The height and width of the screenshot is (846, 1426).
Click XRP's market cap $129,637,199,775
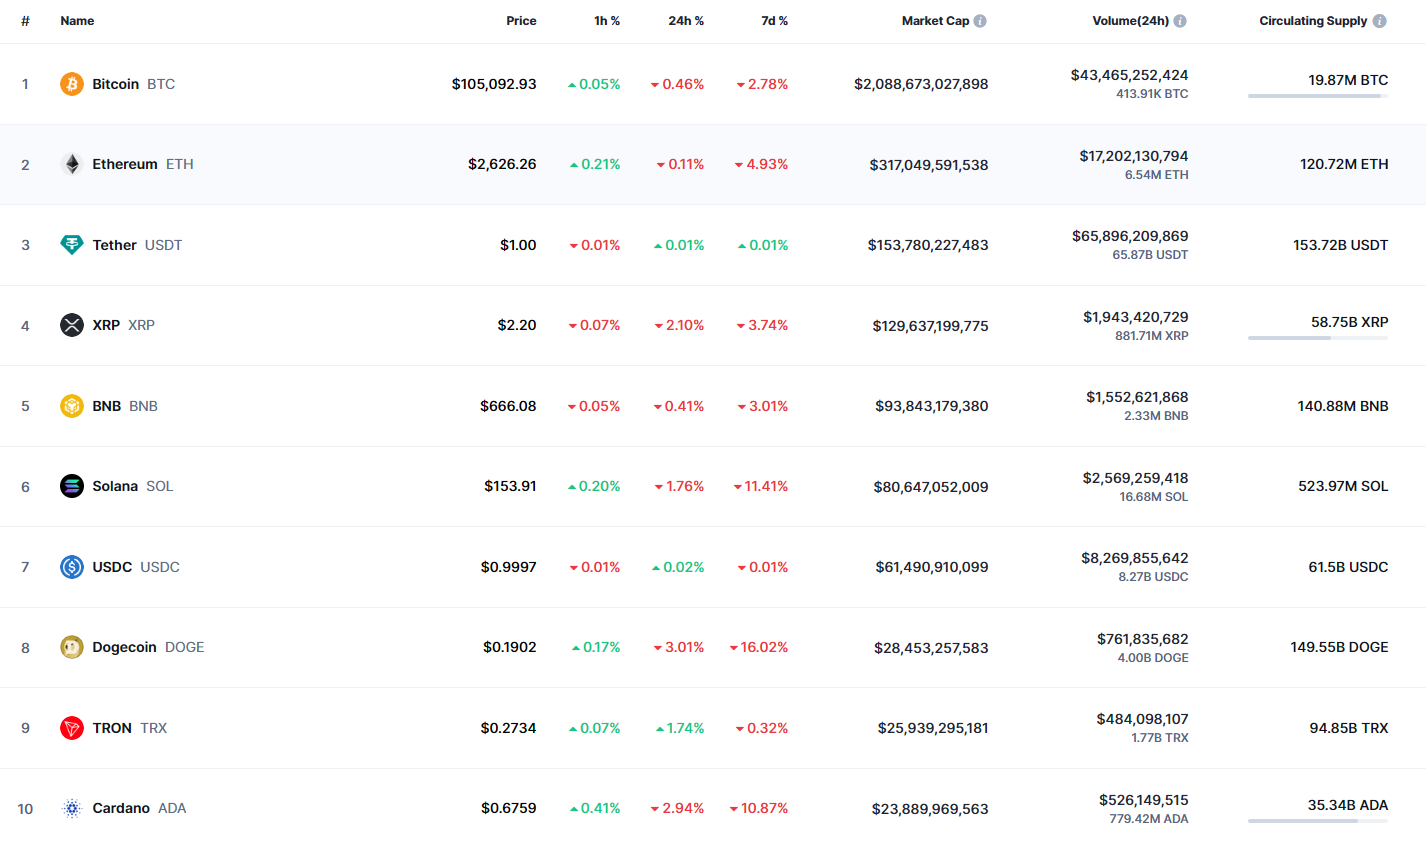point(930,326)
